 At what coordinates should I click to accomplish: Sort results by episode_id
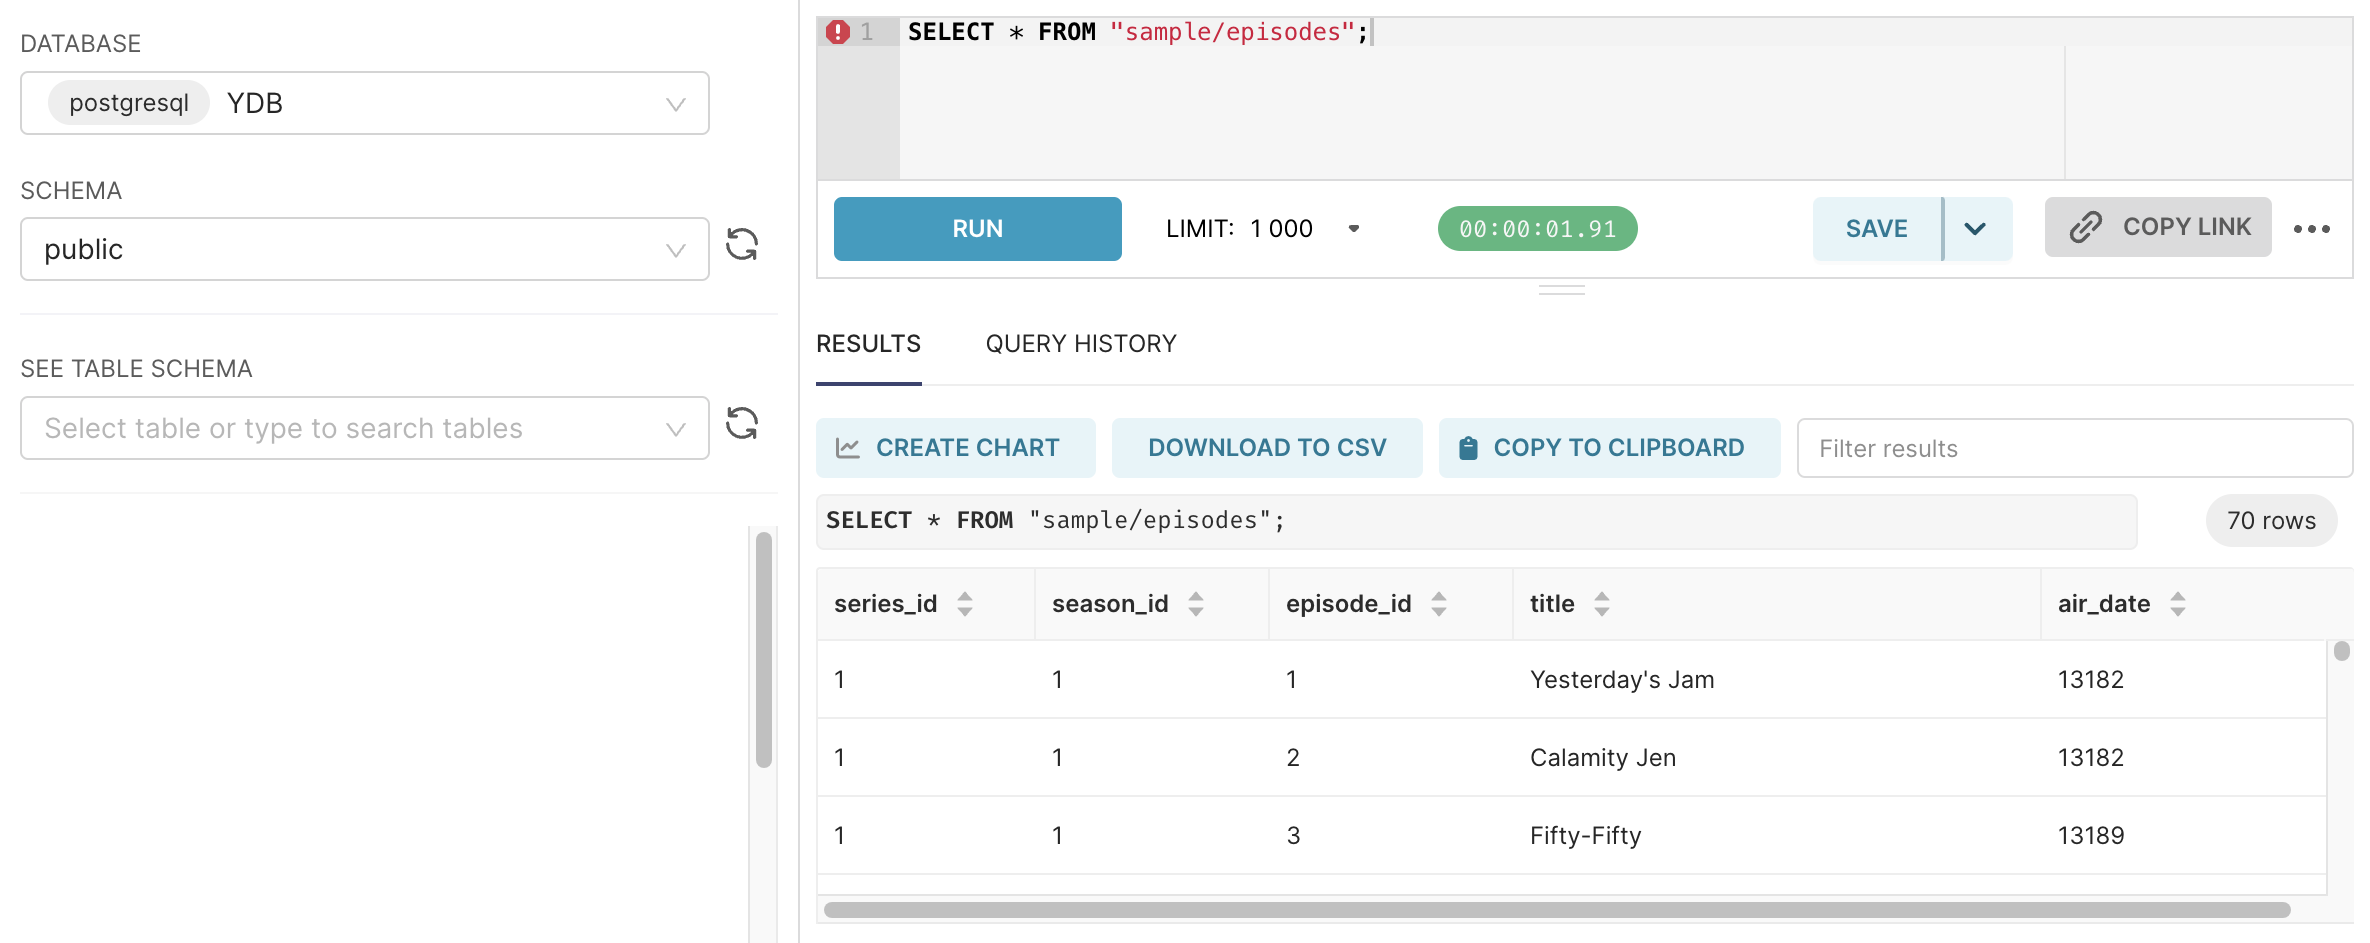click(1438, 604)
